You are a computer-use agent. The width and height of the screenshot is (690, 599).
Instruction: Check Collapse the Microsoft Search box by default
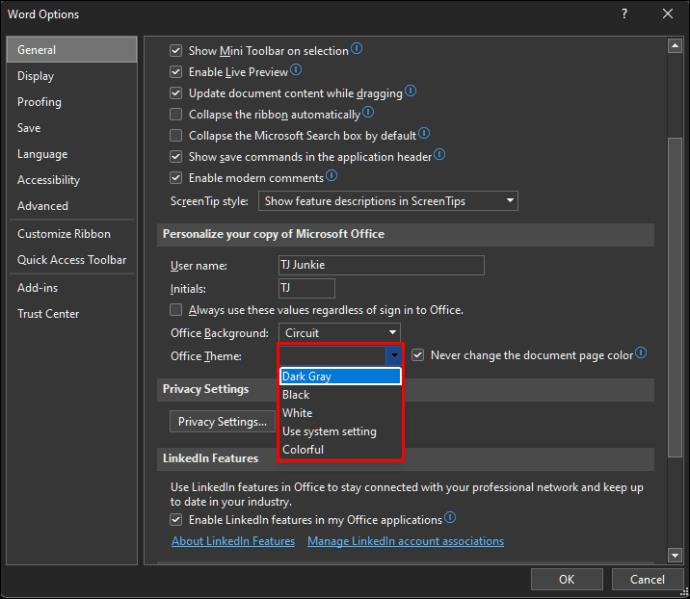176,135
